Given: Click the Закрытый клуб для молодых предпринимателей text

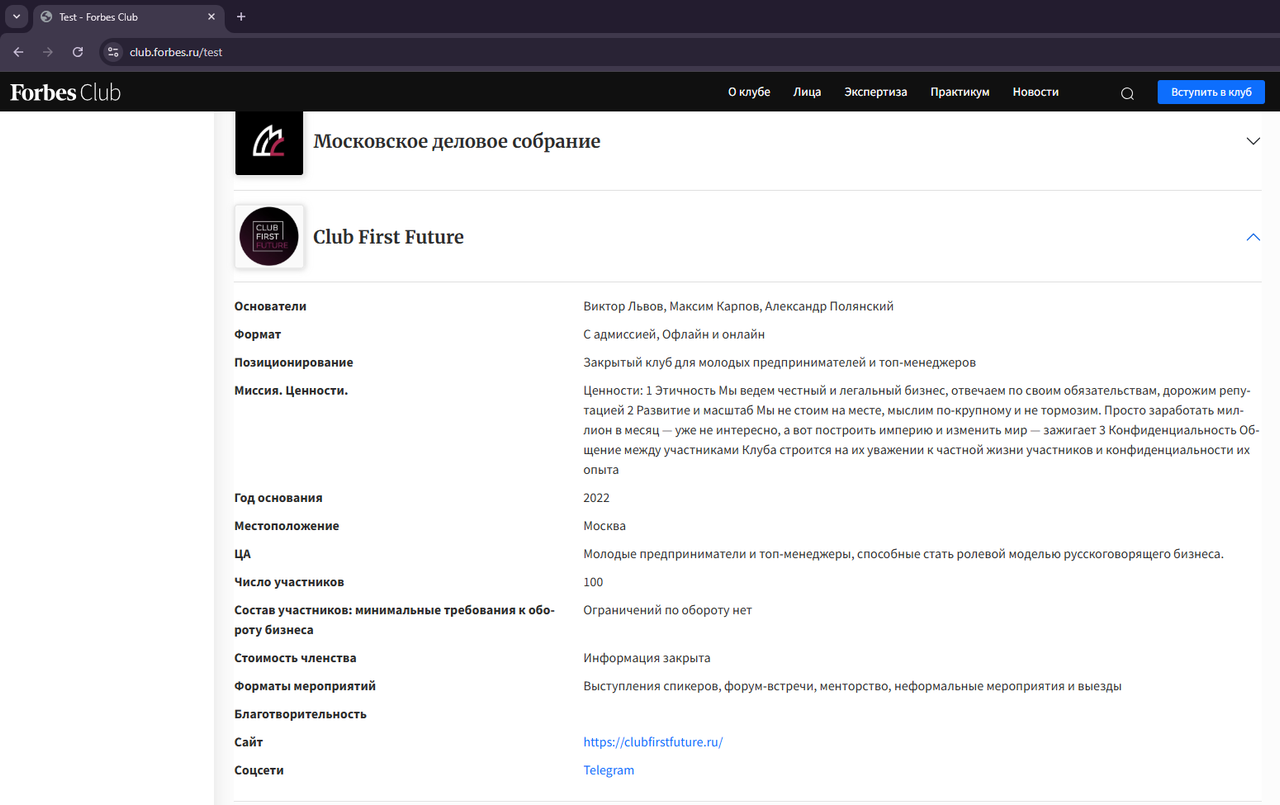Looking at the screenshot, I should 780,362.
